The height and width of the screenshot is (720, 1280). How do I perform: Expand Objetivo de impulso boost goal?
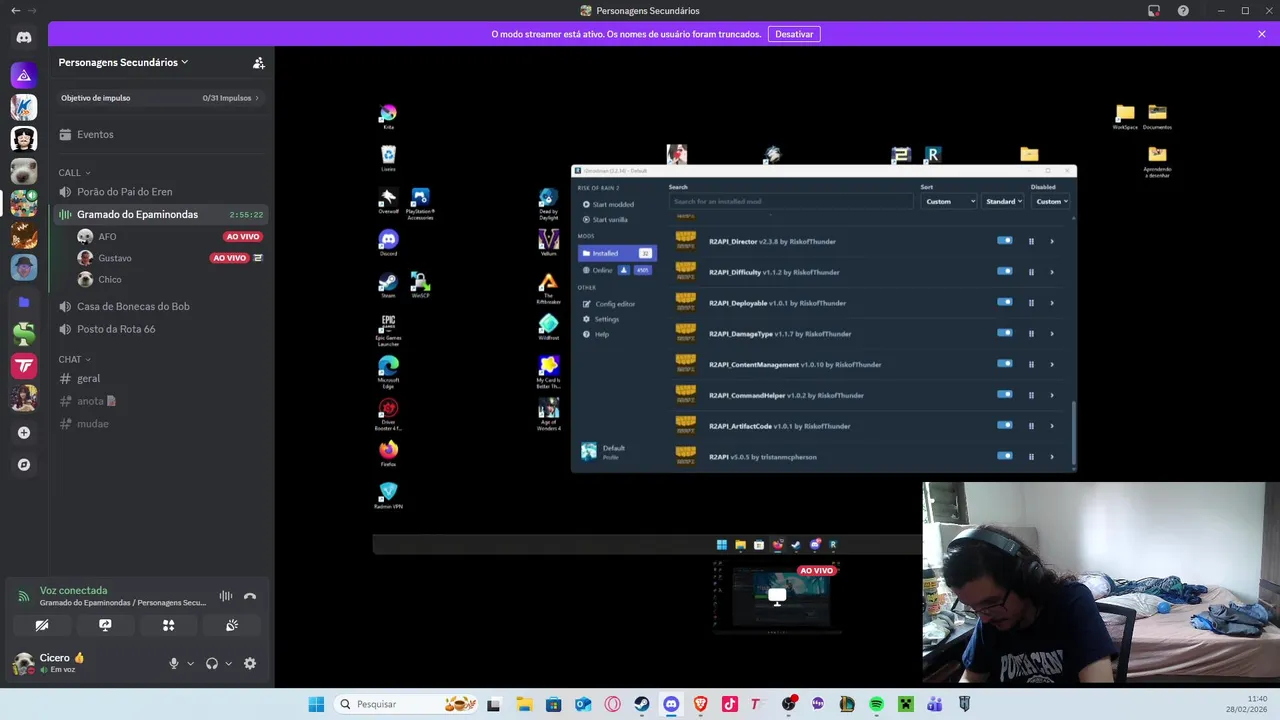tap(160, 98)
